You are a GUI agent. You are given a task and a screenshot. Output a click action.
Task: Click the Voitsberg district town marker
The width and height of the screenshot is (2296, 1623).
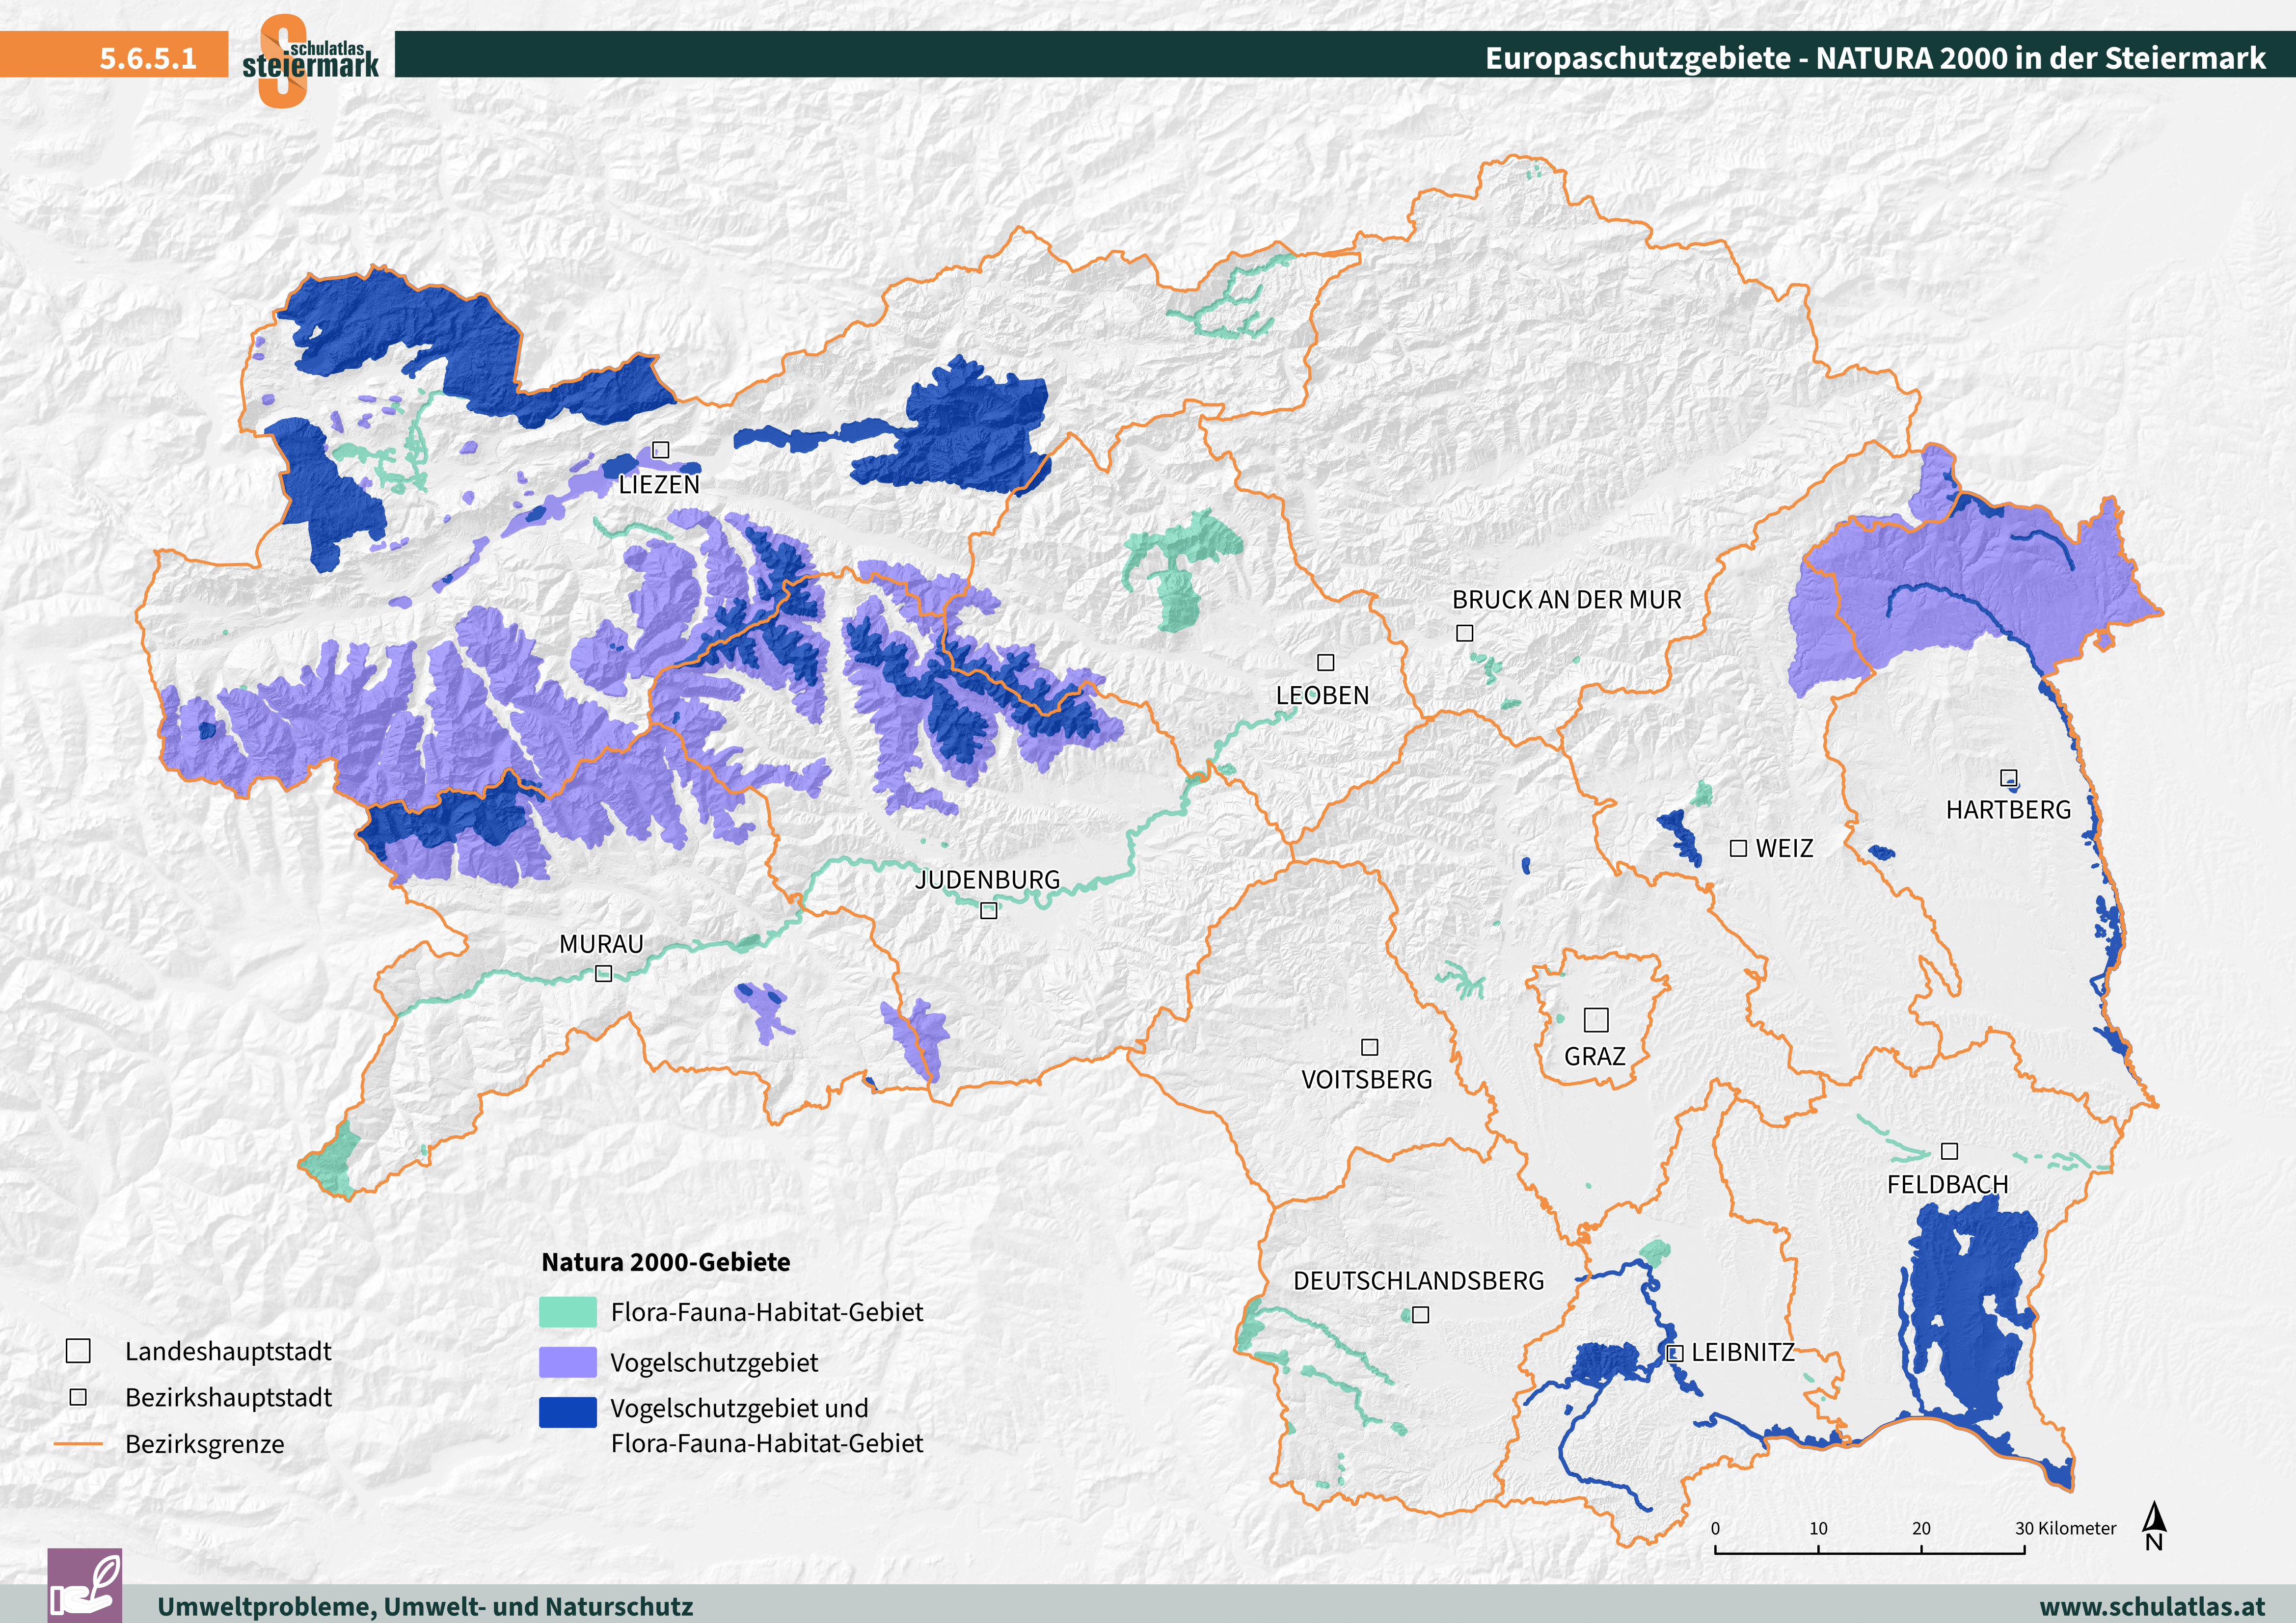tap(1370, 1047)
